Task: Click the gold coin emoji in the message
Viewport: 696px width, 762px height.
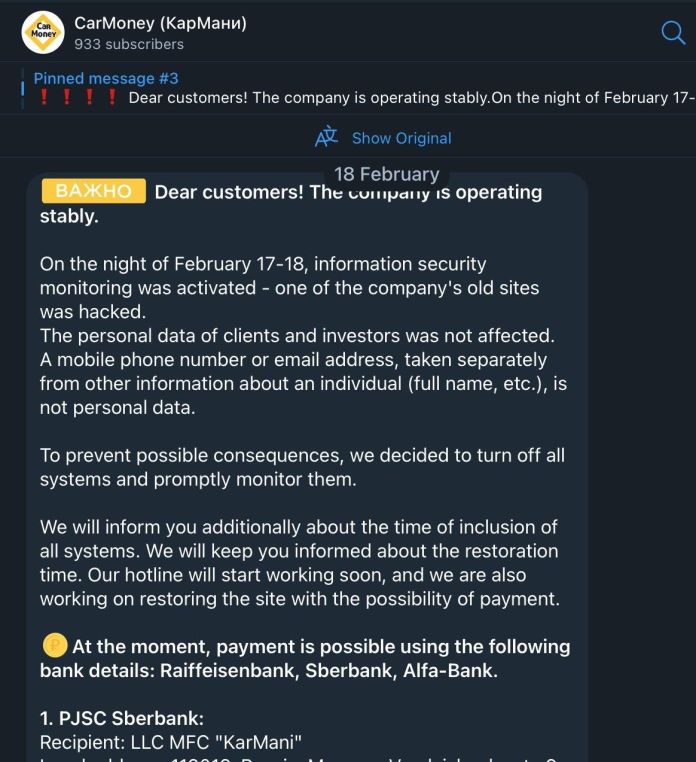Action: pyautogui.click(x=54, y=646)
